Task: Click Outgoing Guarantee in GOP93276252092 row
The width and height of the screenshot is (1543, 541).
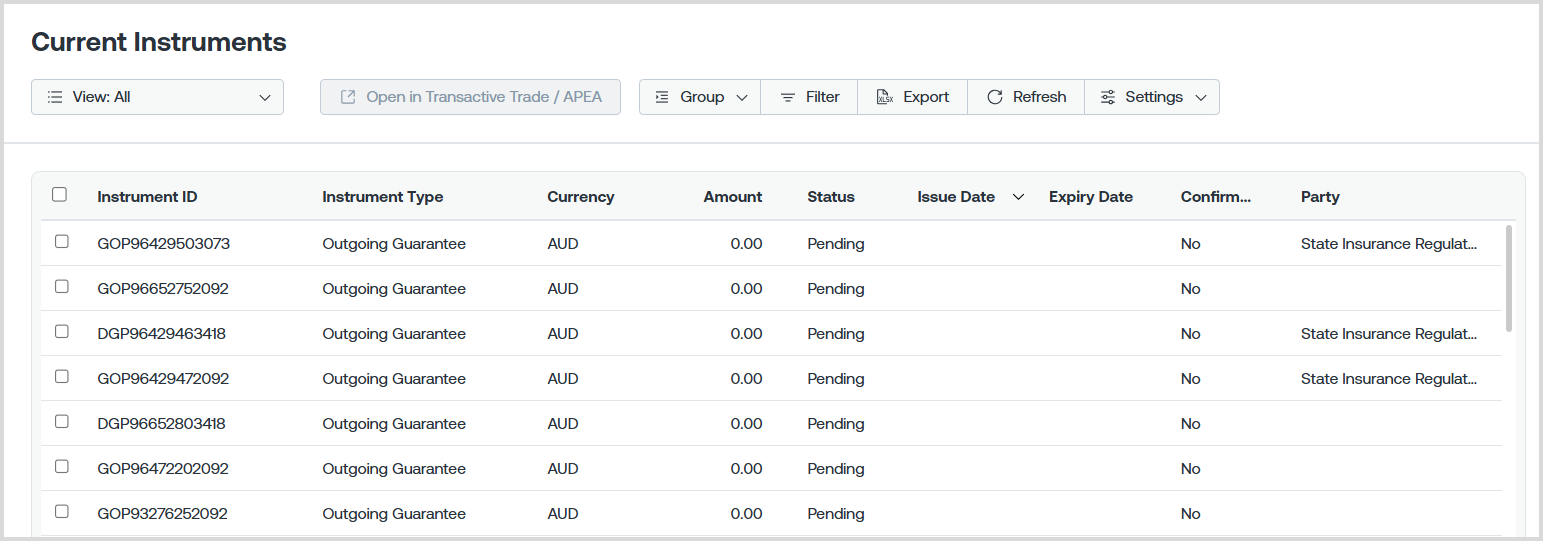Action: (x=394, y=514)
